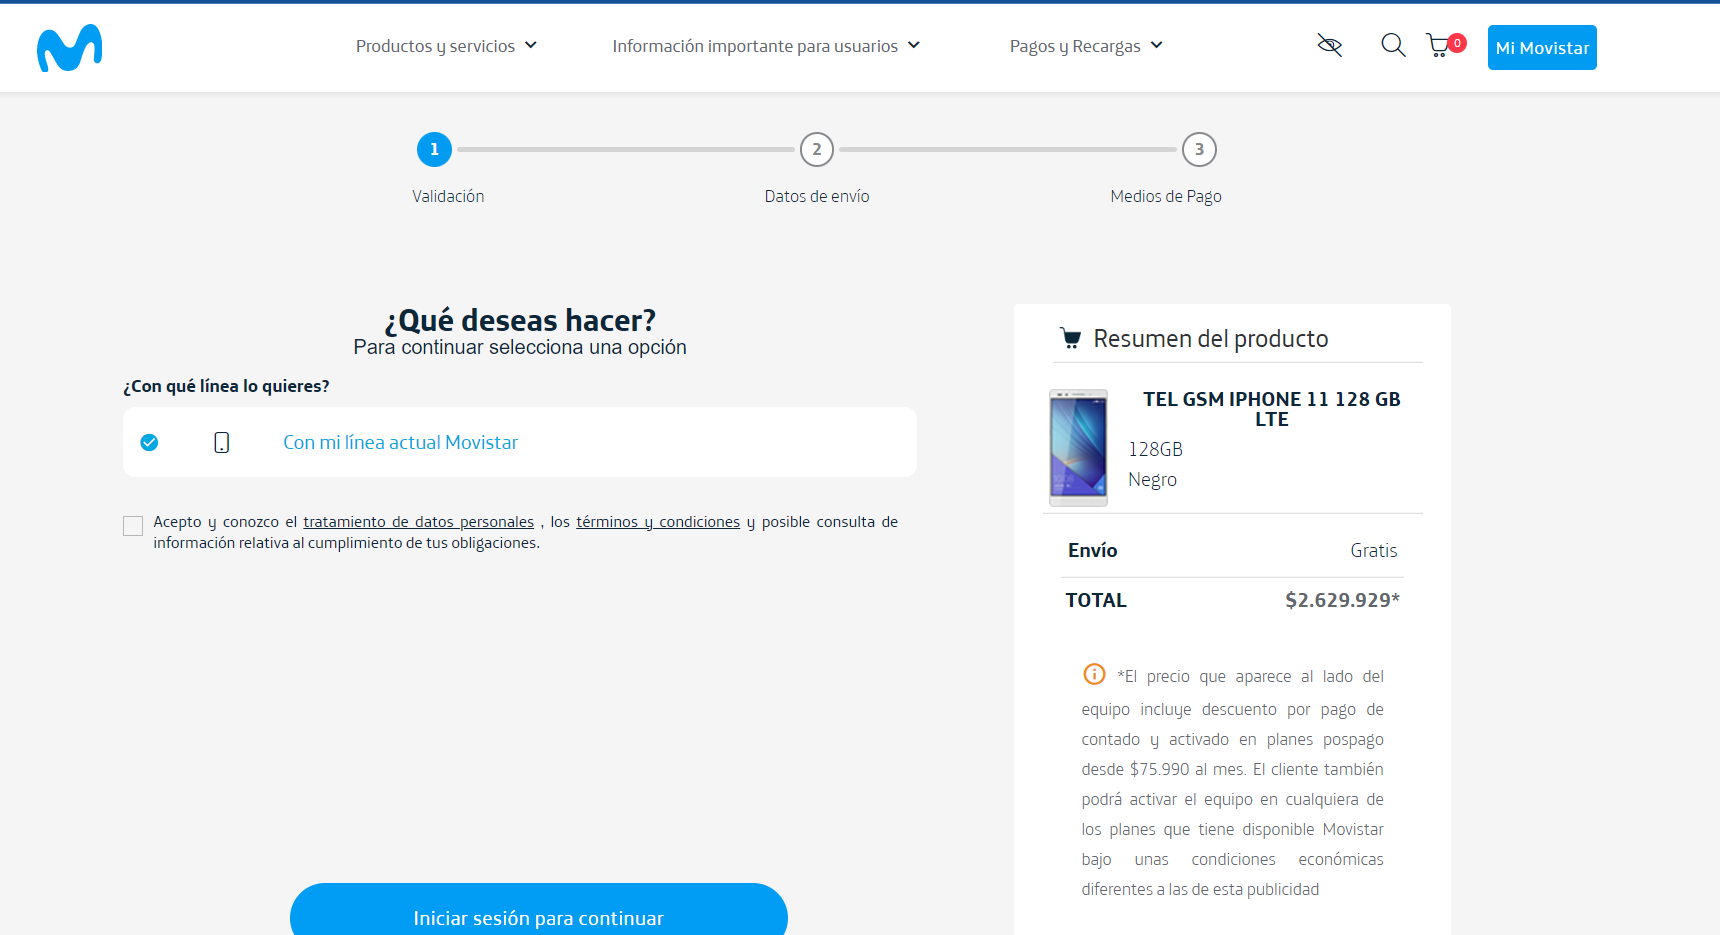This screenshot has height=935, width=1720.
Task: Open términos y condiciones link
Action: (x=657, y=522)
